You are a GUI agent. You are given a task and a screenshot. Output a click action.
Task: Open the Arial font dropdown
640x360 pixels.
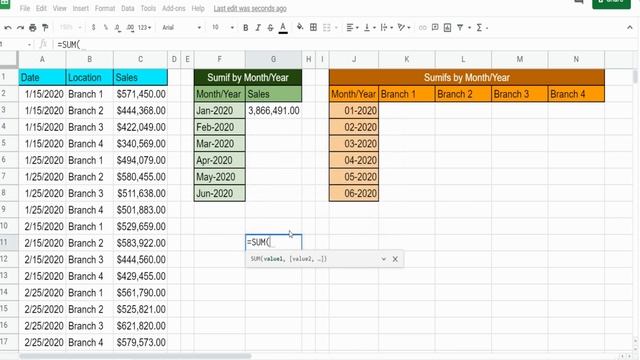(x=181, y=27)
